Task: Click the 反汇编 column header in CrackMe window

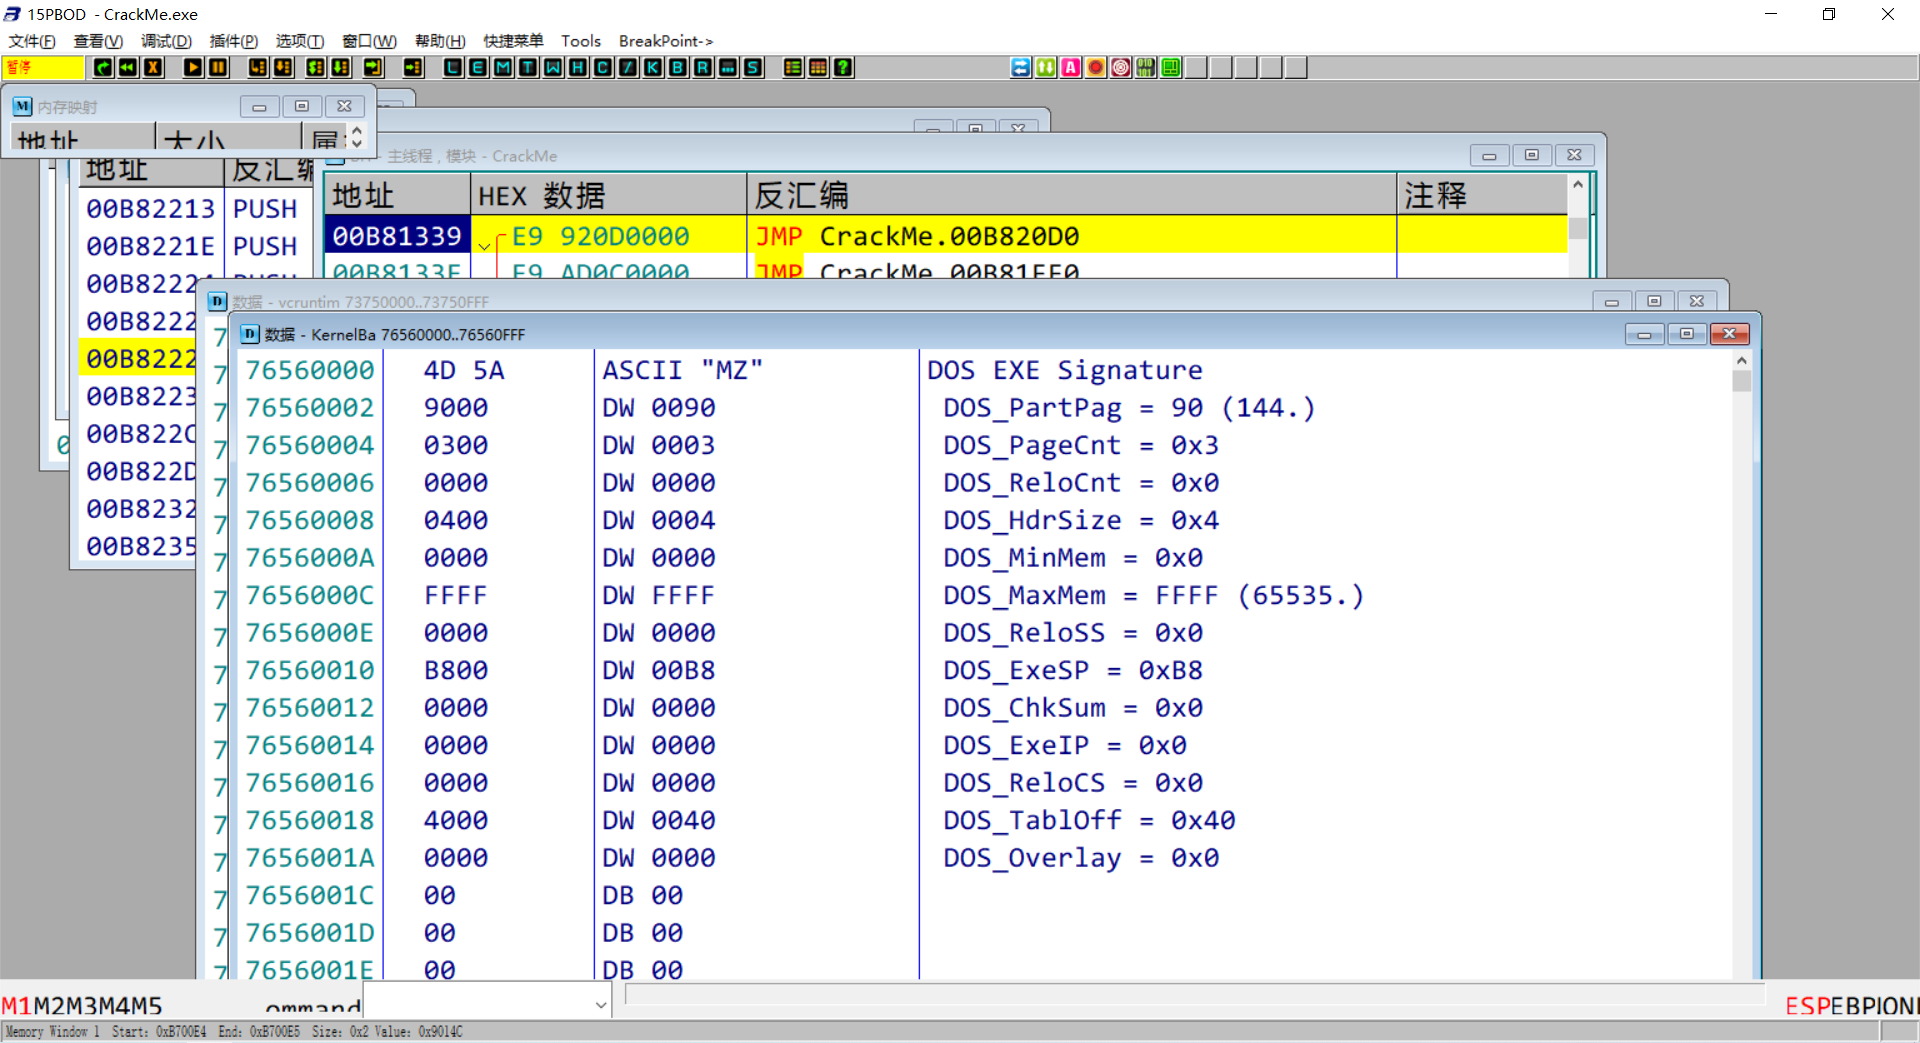Action: (x=1072, y=195)
